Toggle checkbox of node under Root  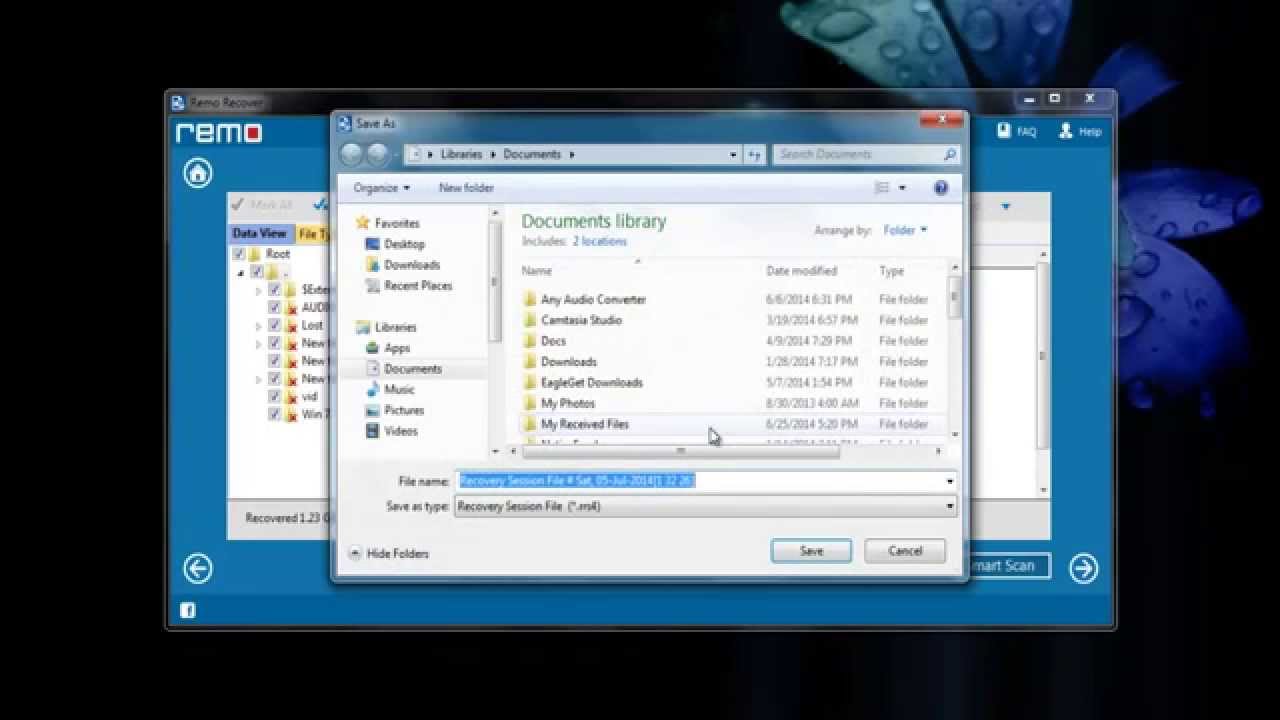tap(257, 272)
